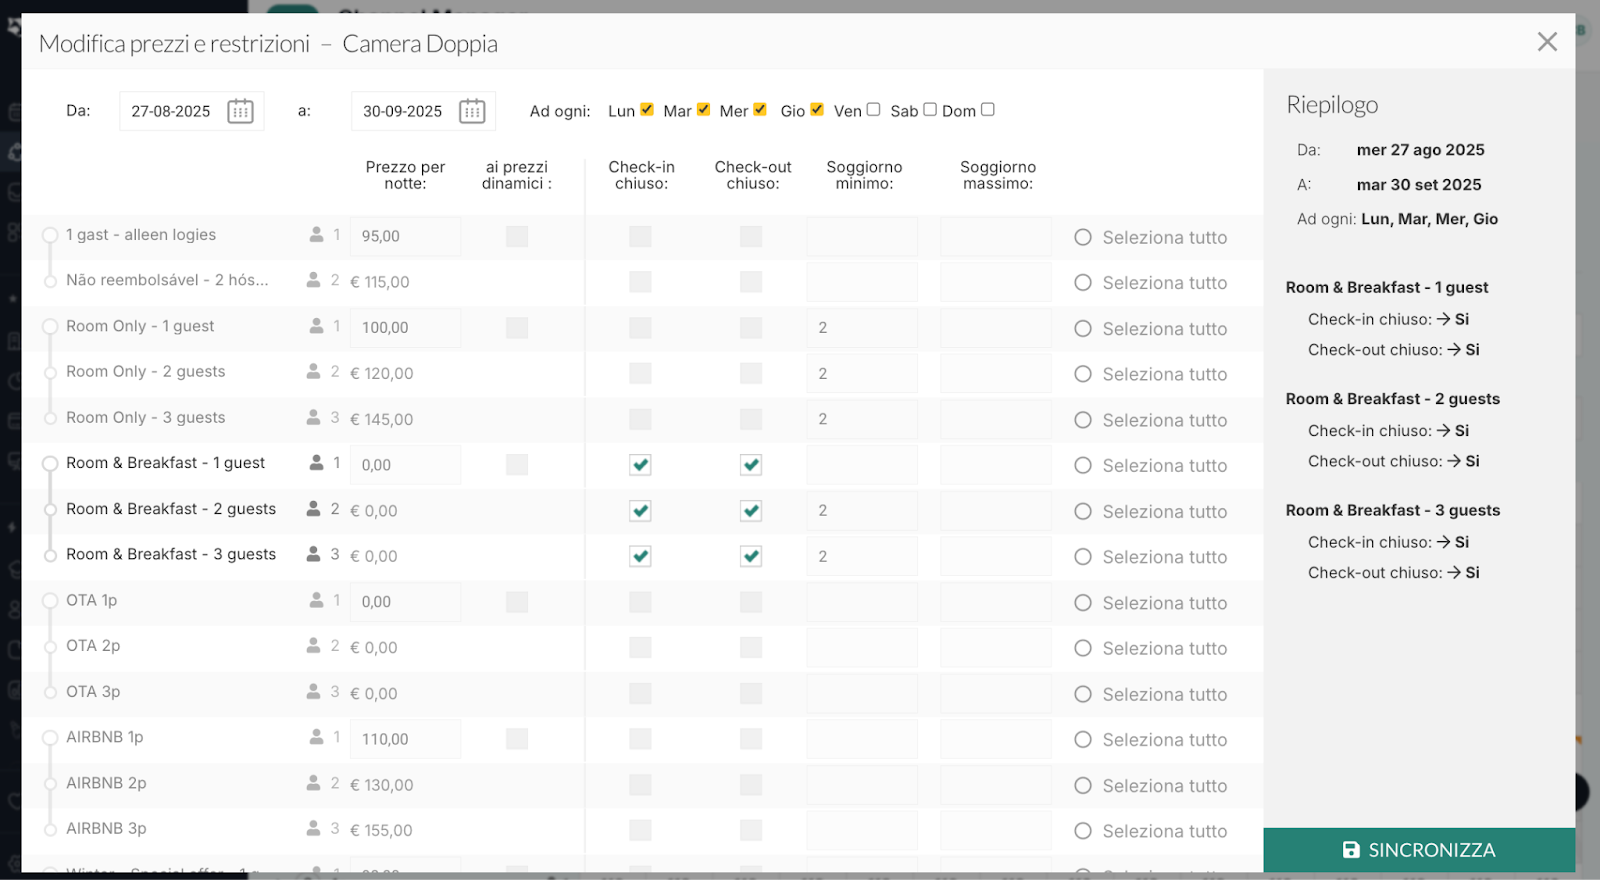Click the guest icon on Room & Breakfast - 2 guests

[314, 508]
